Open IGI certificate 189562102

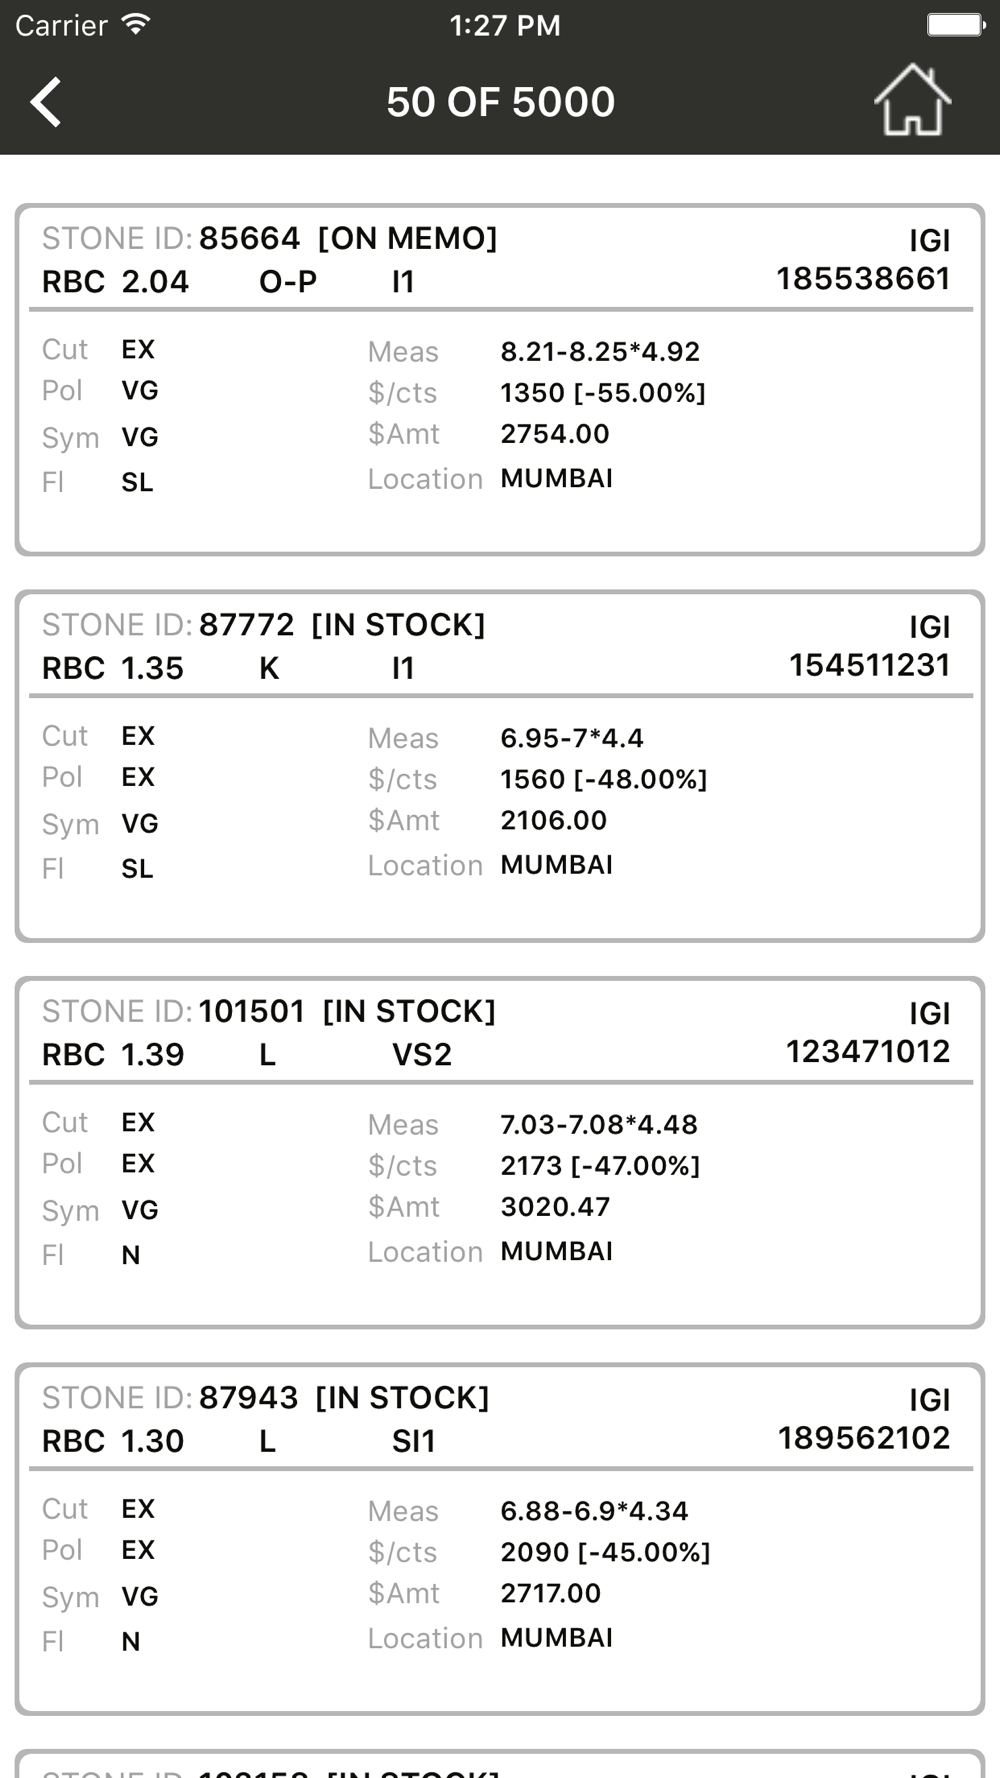(864, 1438)
